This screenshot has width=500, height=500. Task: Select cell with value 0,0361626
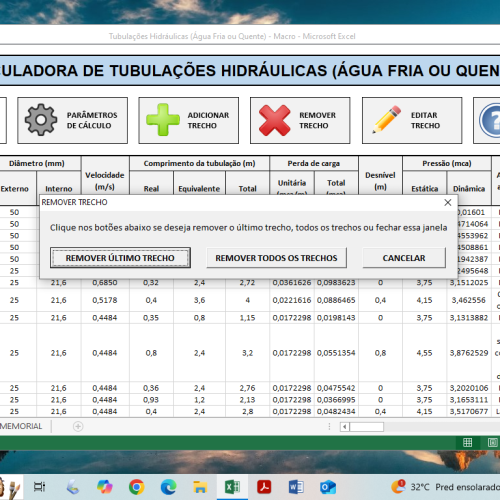tap(292, 283)
